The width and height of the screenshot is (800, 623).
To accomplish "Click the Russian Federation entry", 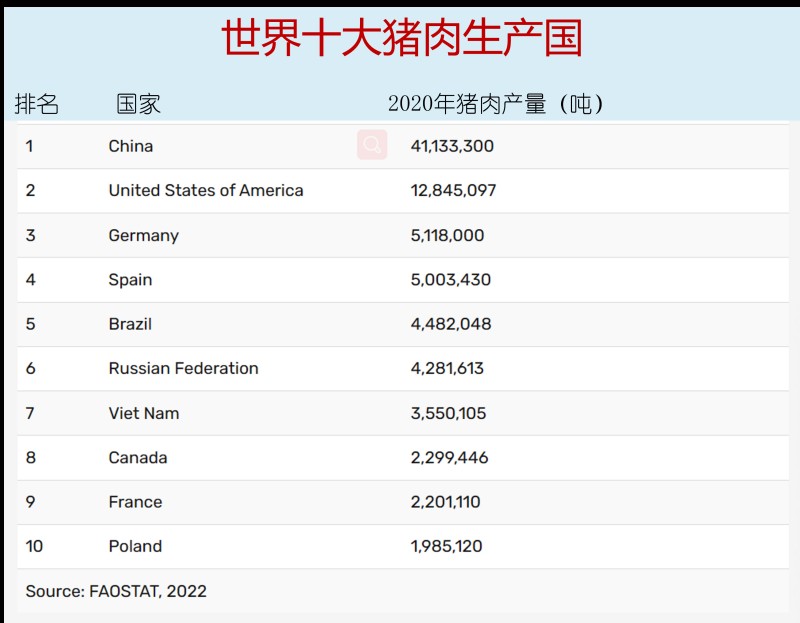I will [183, 368].
